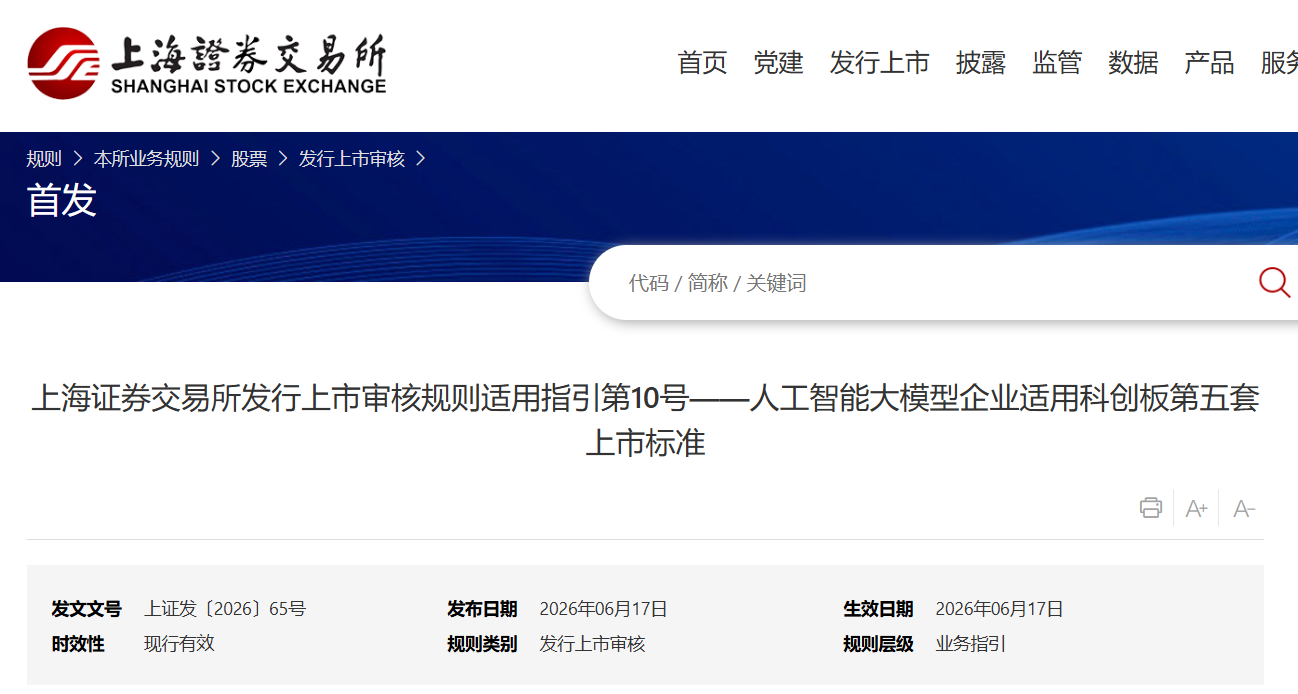Go to 规则 breadcrumb link
The width and height of the screenshot is (1298, 694).
[44, 159]
